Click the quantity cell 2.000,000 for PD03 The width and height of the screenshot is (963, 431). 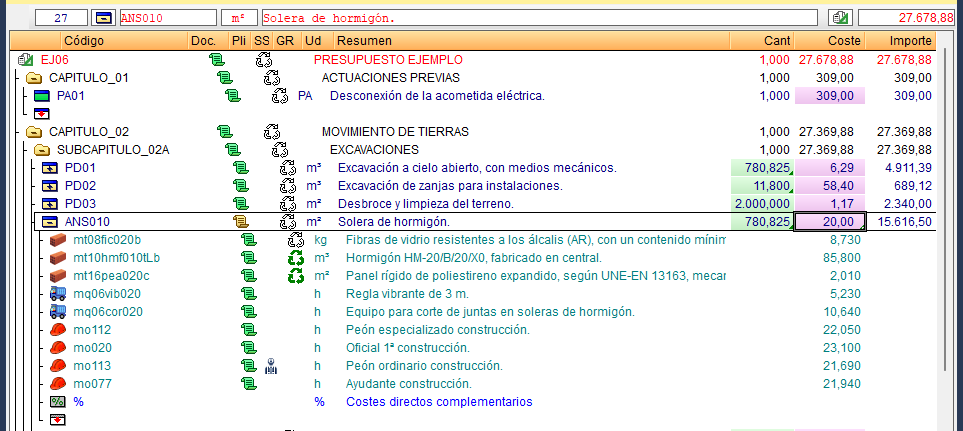[x=762, y=204]
